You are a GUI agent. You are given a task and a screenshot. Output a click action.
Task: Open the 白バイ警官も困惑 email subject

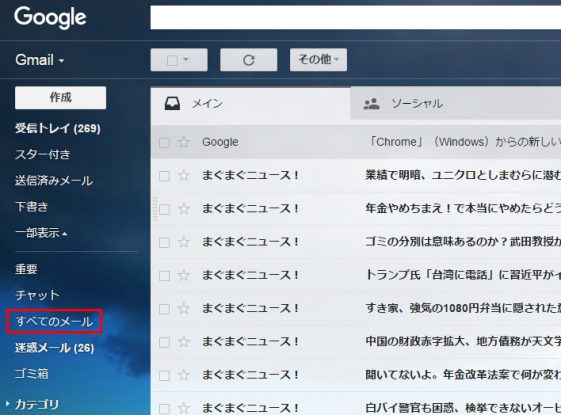tap(463, 408)
